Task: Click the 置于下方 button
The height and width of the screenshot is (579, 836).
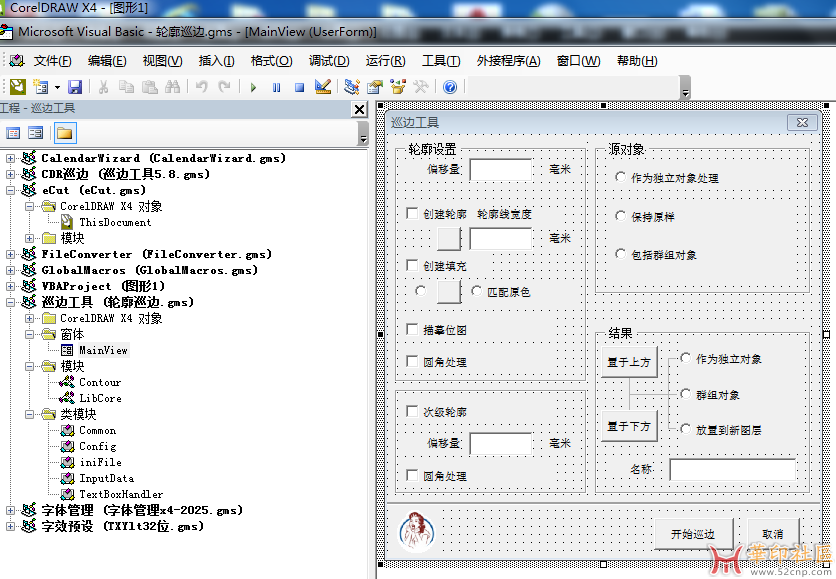Action: (629, 426)
